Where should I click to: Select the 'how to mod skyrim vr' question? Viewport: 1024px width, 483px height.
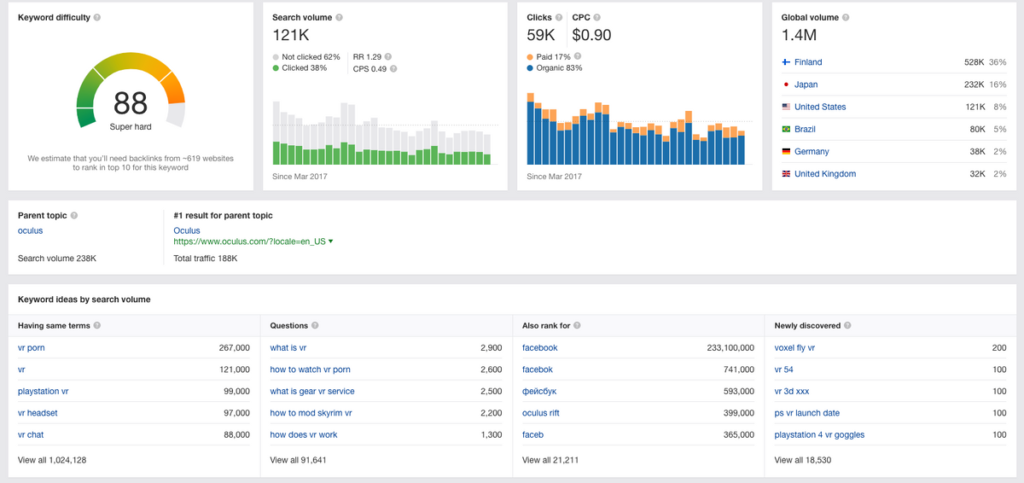click(x=311, y=413)
